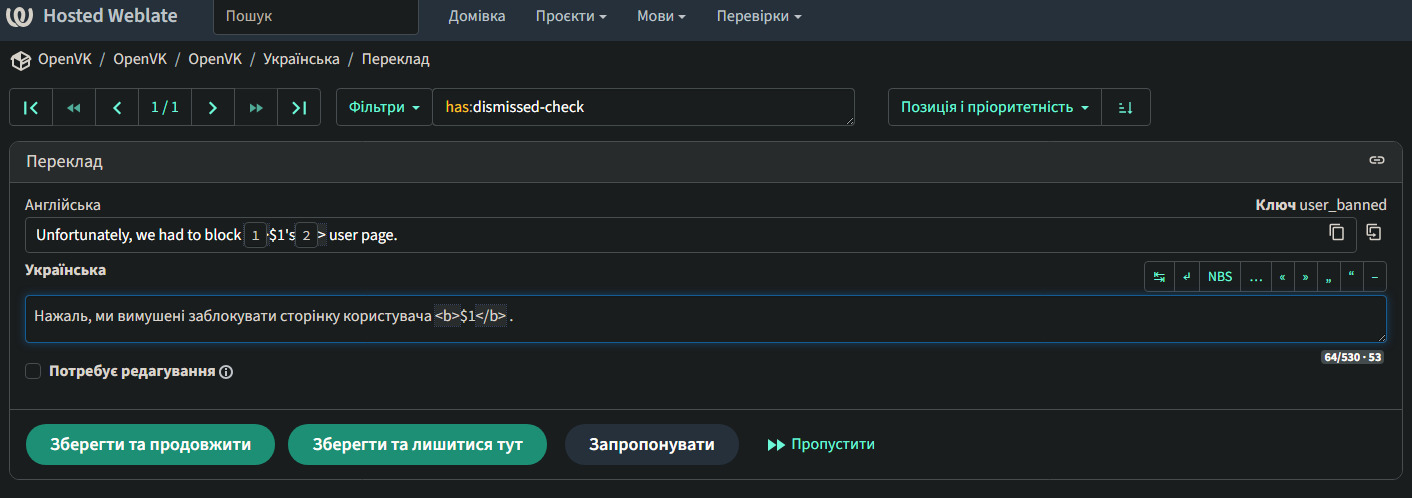
Task: Click the Українська field label
Action: [65, 270]
